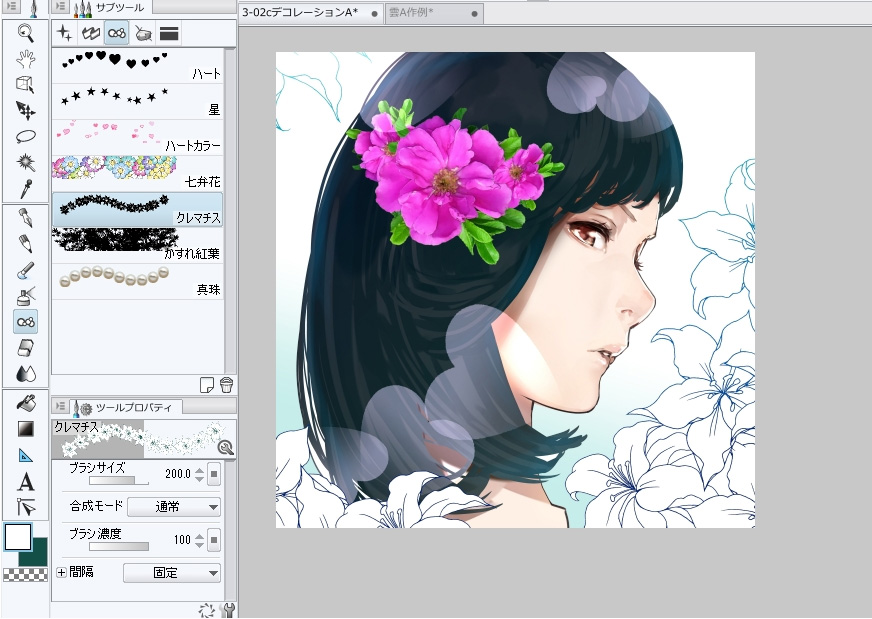Click the white main color swatch
The width and height of the screenshot is (872, 619).
[x=18, y=537]
